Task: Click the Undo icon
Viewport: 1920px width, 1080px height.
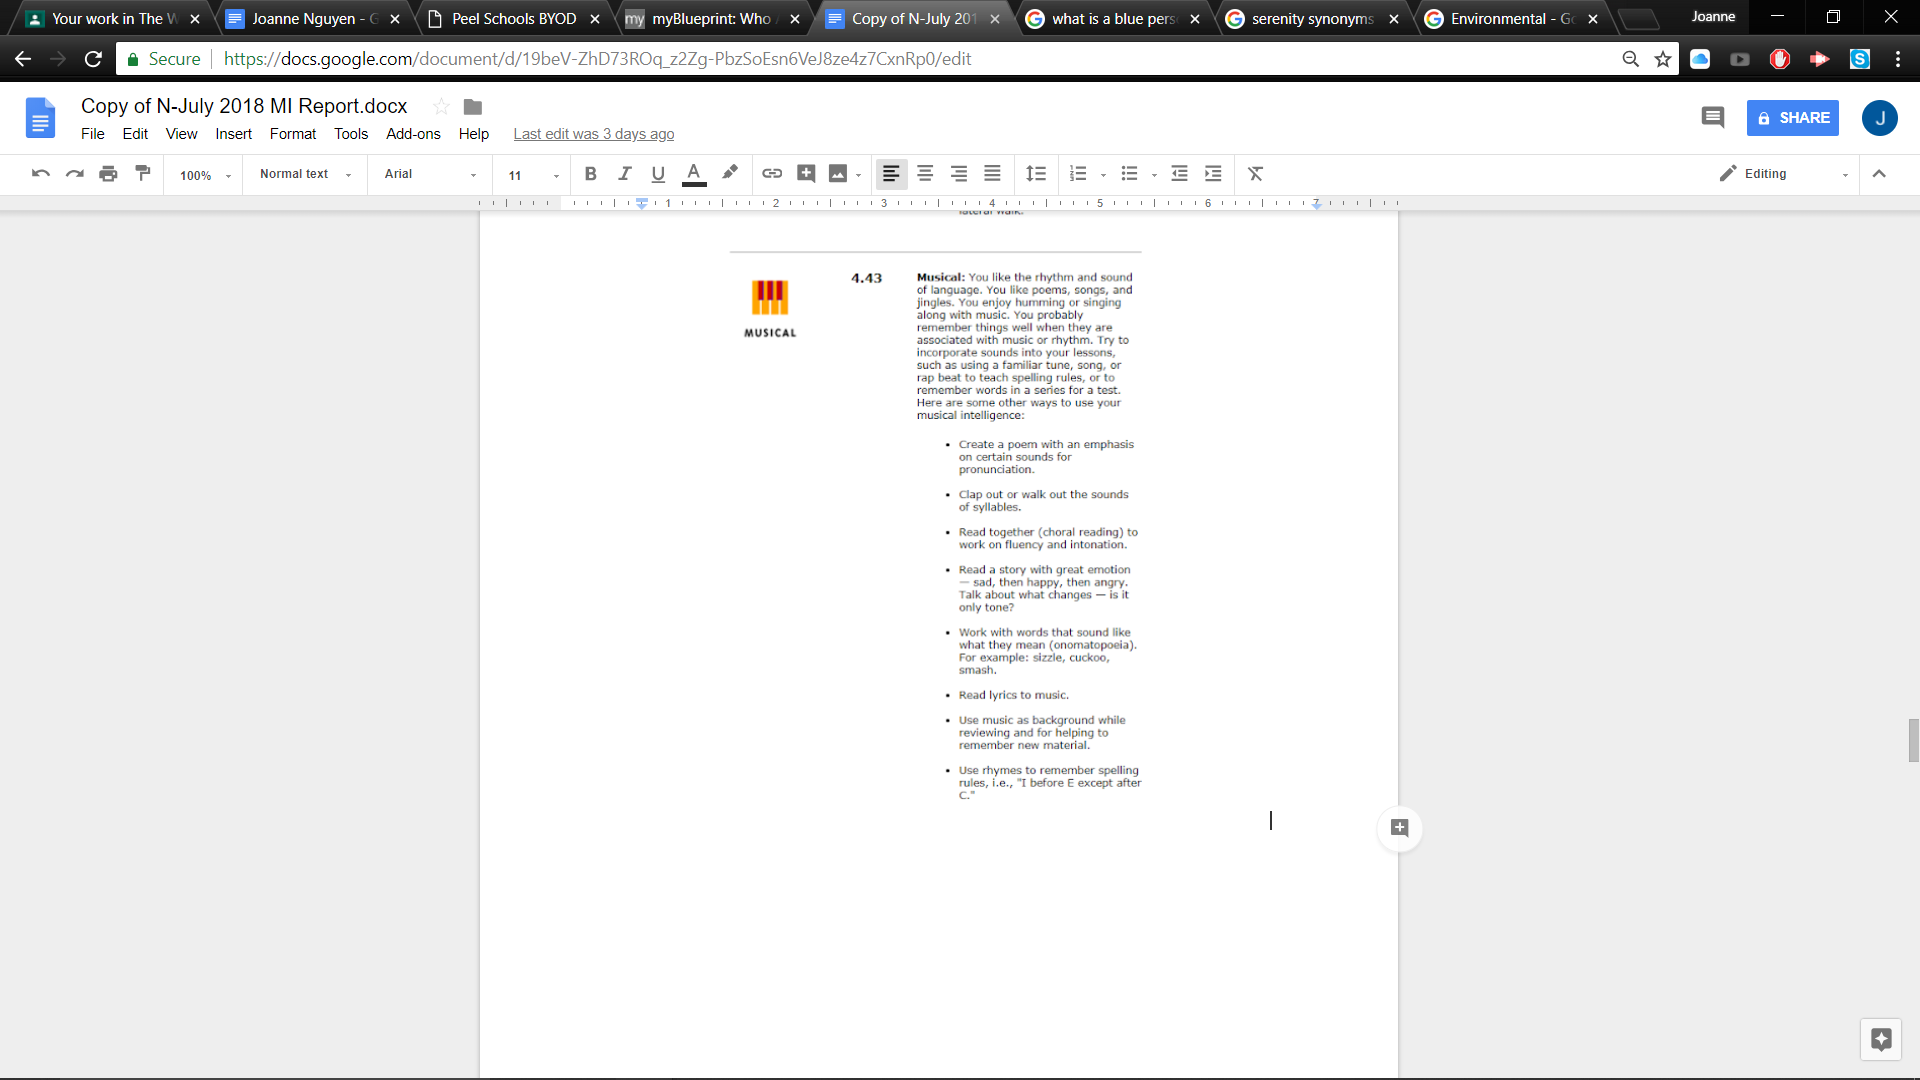Action: (x=41, y=174)
